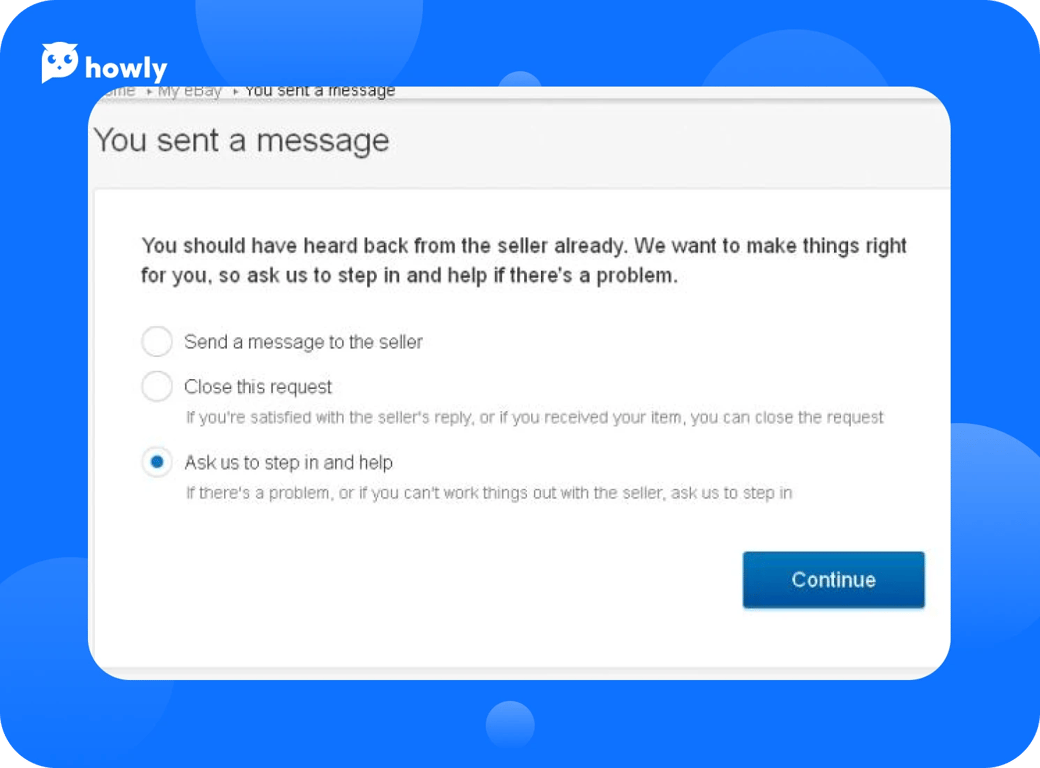This screenshot has width=1040, height=768.
Task: Choose the Close this request radio button
Action: click(x=157, y=386)
